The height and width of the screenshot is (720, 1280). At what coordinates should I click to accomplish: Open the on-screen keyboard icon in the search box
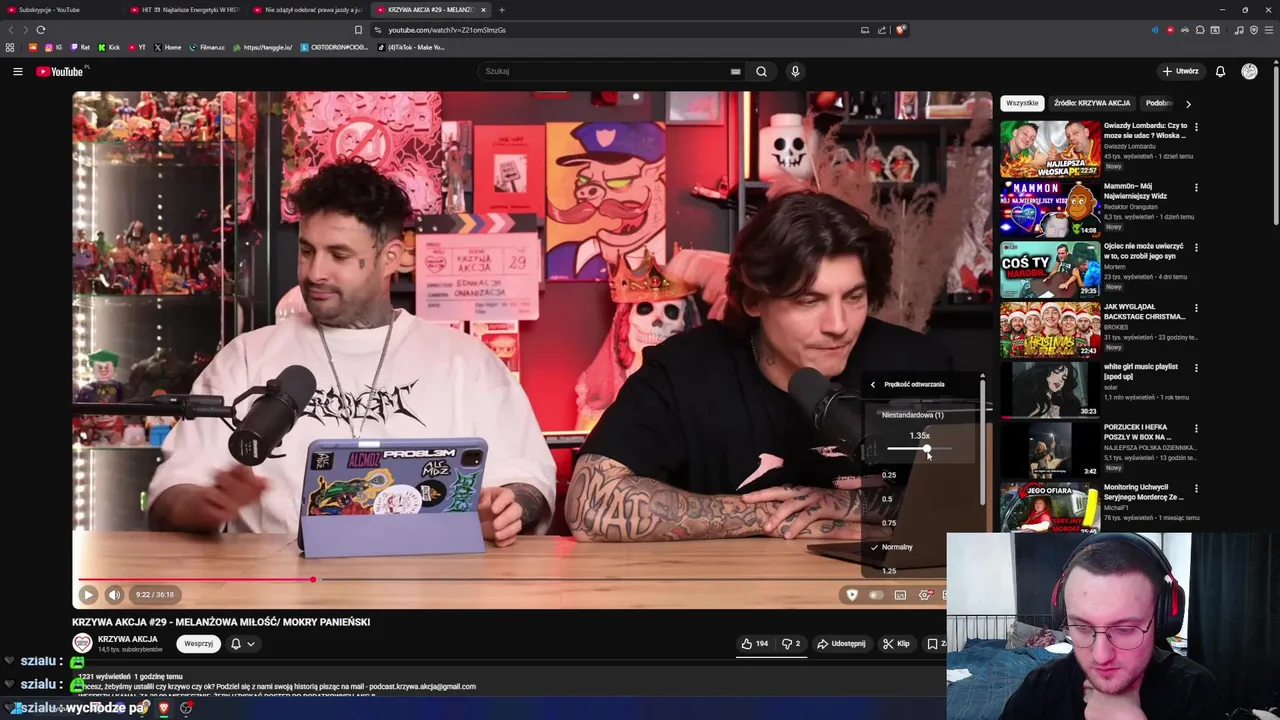click(x=735, y=71)
